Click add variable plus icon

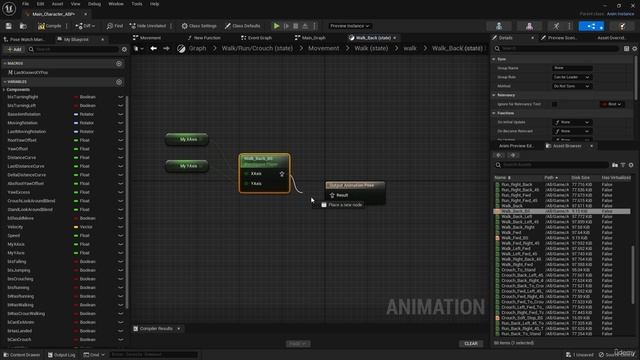pos(119,82)
